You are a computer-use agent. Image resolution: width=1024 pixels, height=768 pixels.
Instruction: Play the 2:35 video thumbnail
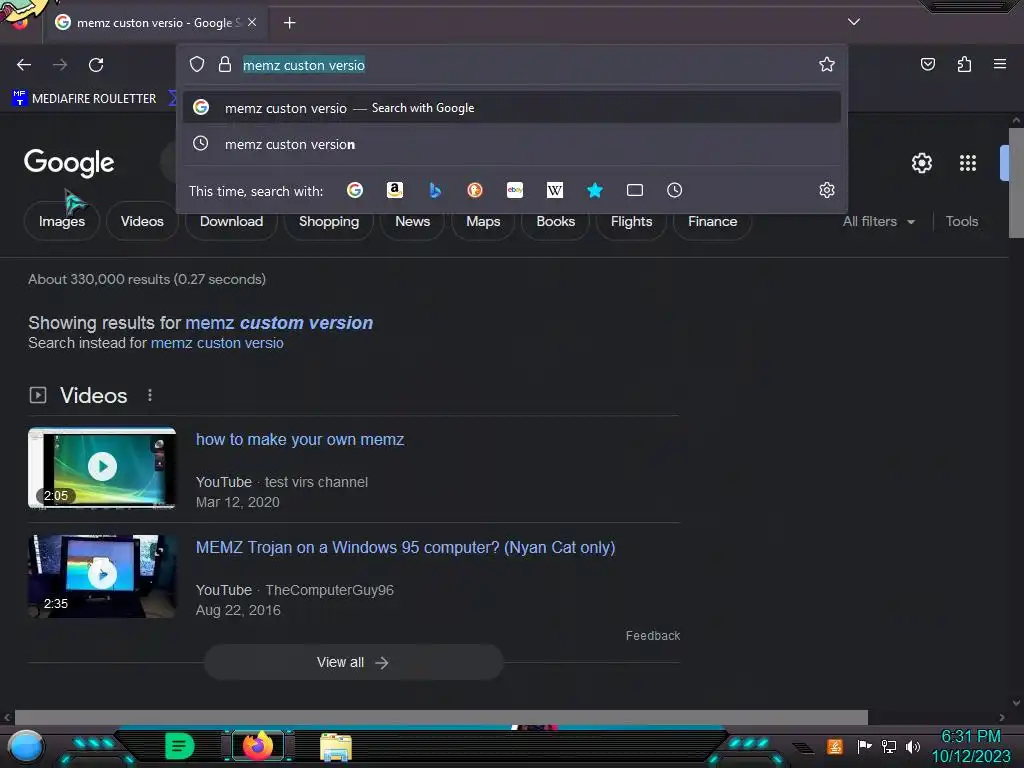point(102,576)
